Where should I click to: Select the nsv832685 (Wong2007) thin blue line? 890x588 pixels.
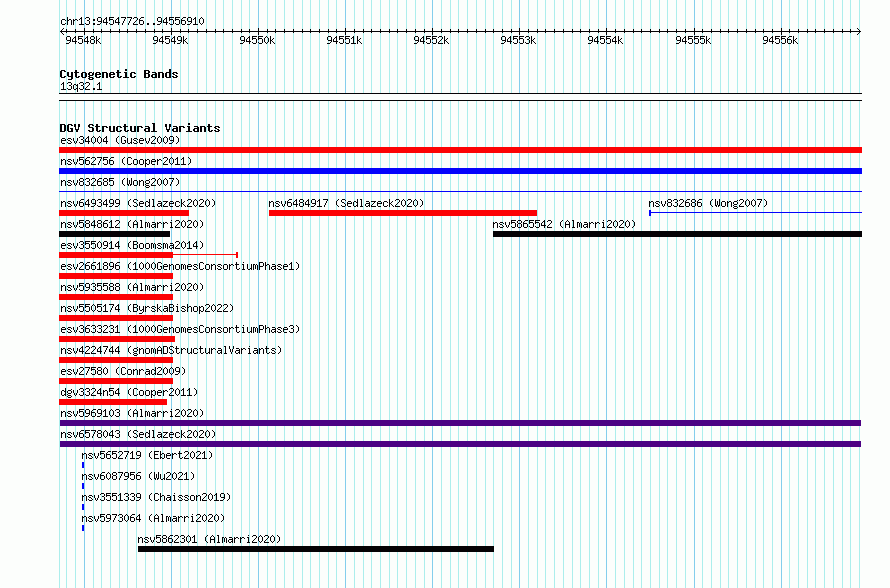(x=460, y=192)
